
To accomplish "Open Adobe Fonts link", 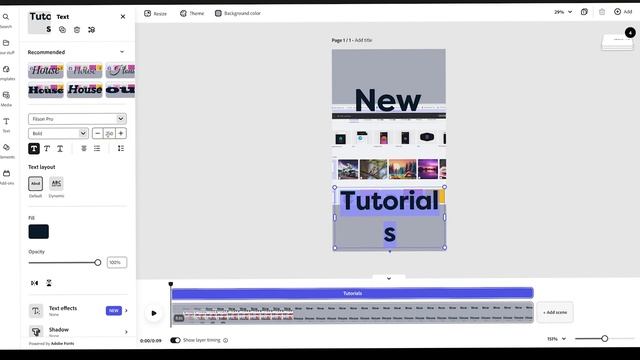I will pyautogui.click(x=62, y=344).
